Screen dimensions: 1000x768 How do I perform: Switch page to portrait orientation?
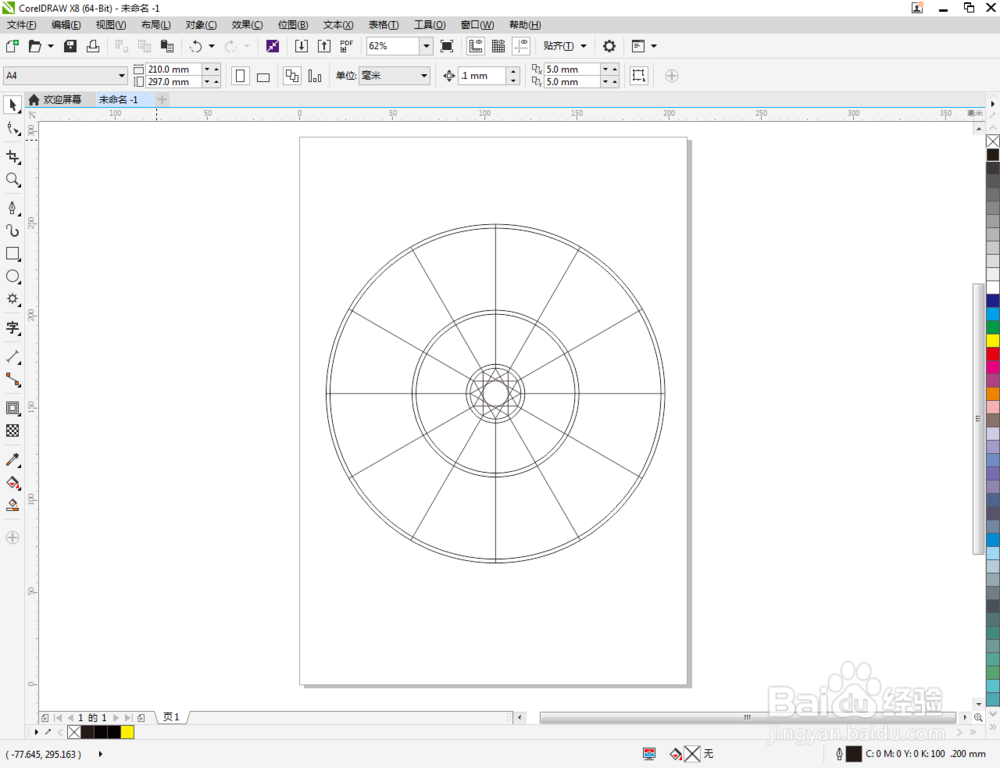pos(240,76)
